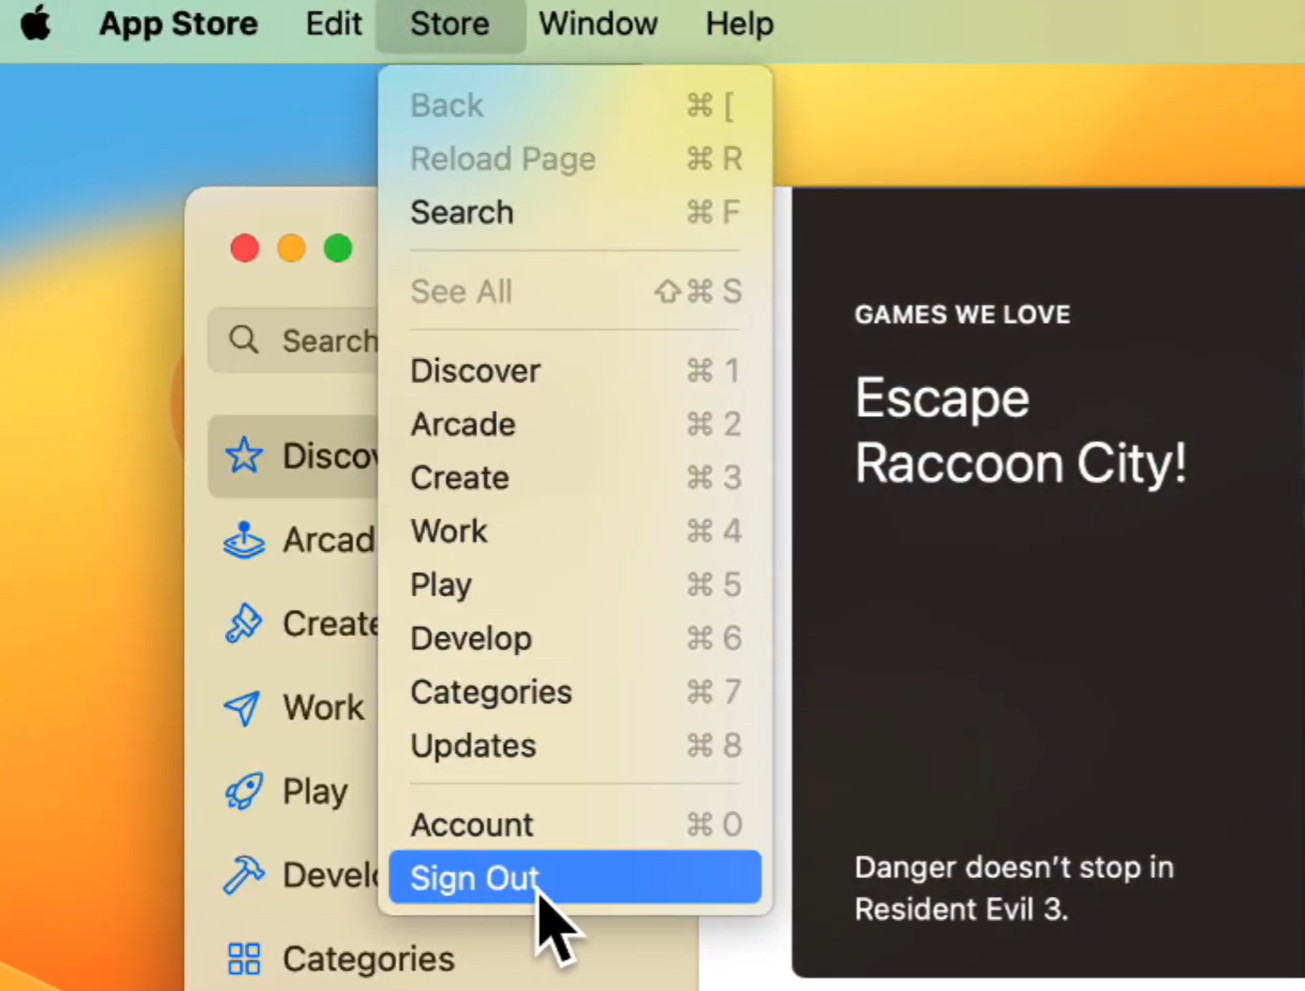Open the Apple menu
Viewport: 1305px width, 991px height.
[x=36, y=22]
